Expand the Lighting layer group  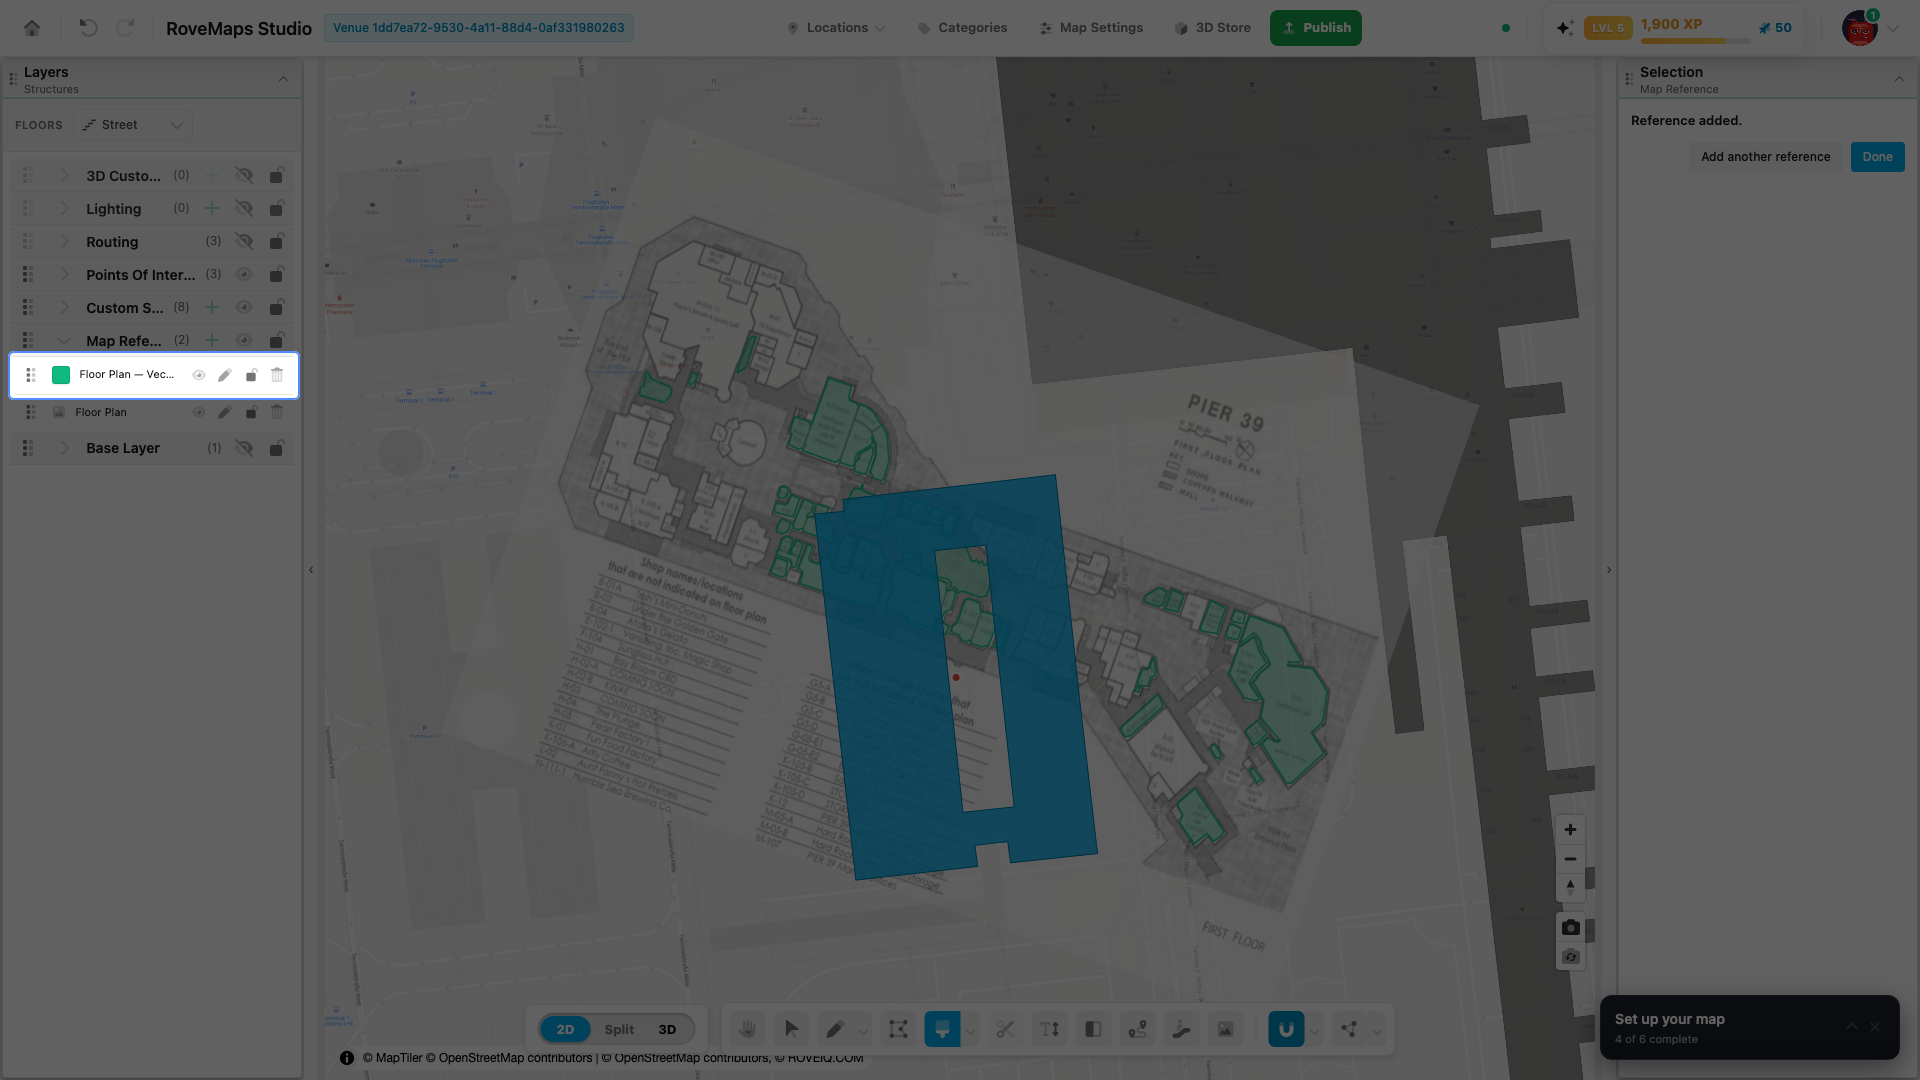pyautogui.click(x=65, y=208)
